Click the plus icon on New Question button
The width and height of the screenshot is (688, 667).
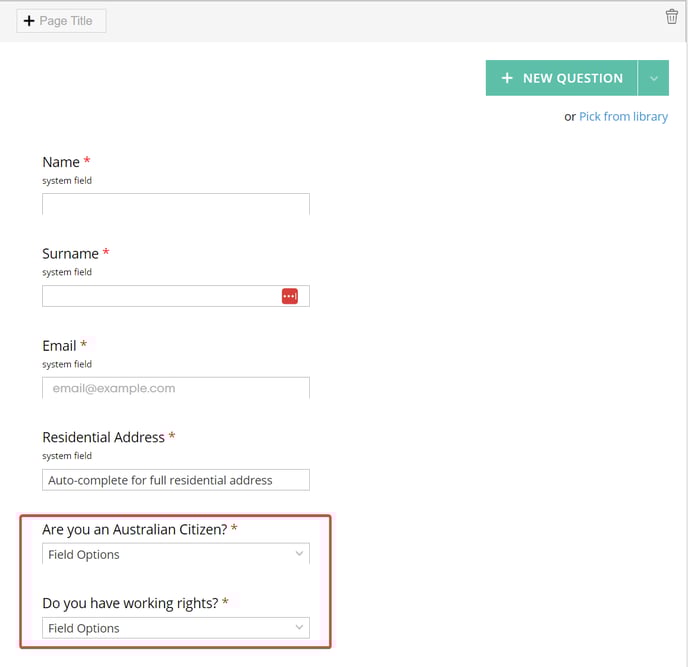pyautogui.click(x=507, y=78)
